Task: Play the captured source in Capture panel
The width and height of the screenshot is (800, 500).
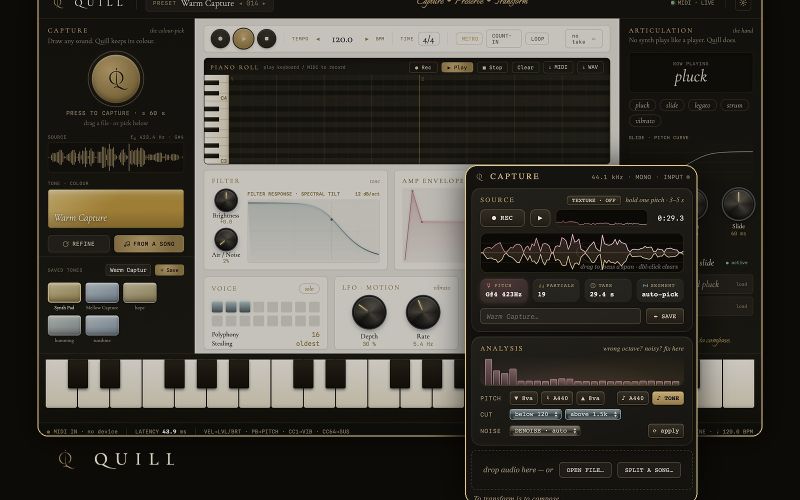Action: pos(540,218)
